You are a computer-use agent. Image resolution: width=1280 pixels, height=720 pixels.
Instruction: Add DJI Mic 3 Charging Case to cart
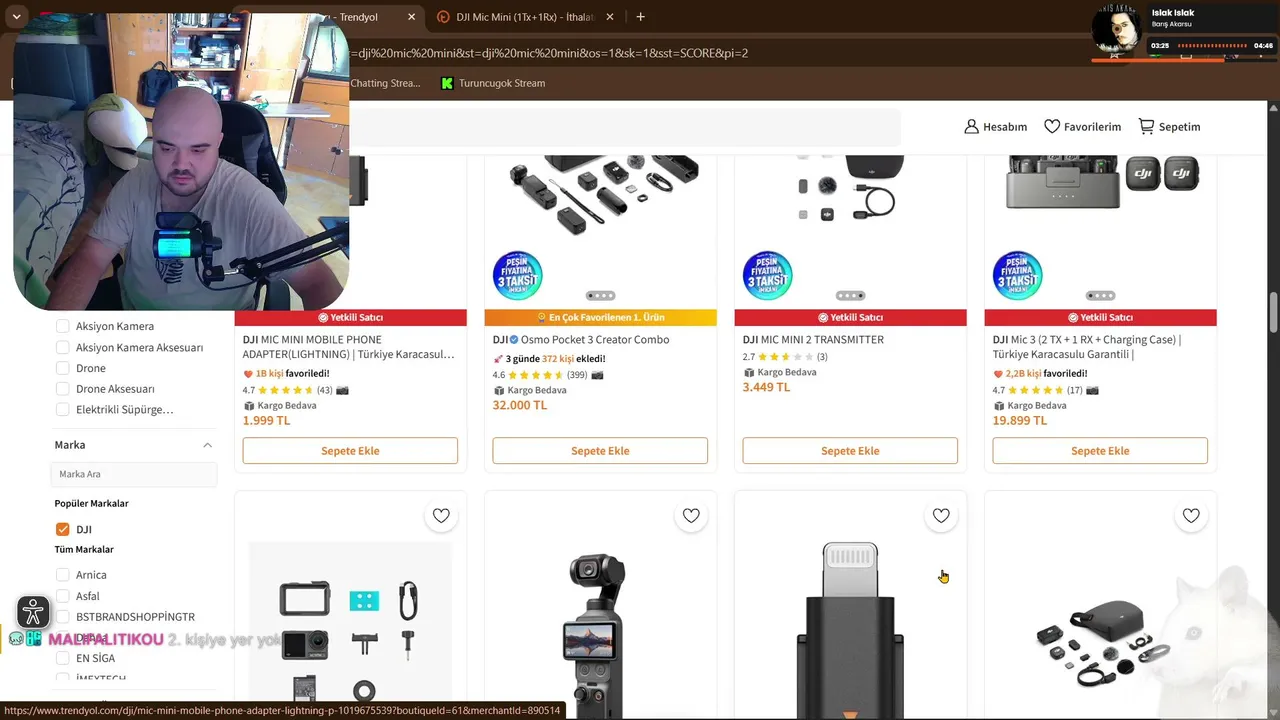[1100, 451]
